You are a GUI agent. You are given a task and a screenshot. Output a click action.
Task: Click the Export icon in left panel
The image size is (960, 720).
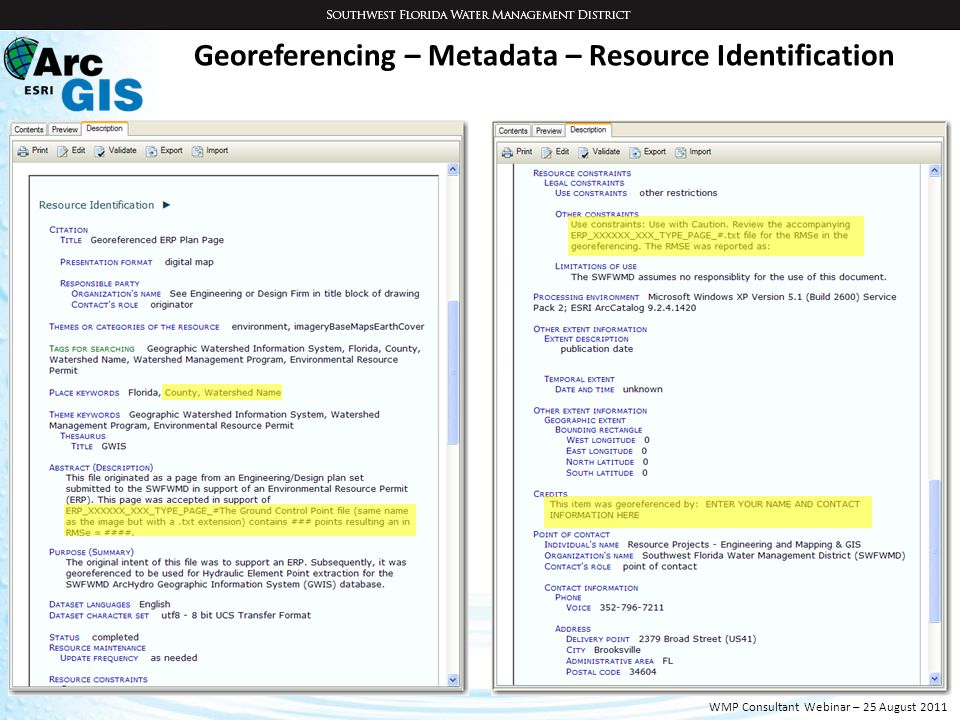coord(151,151)
